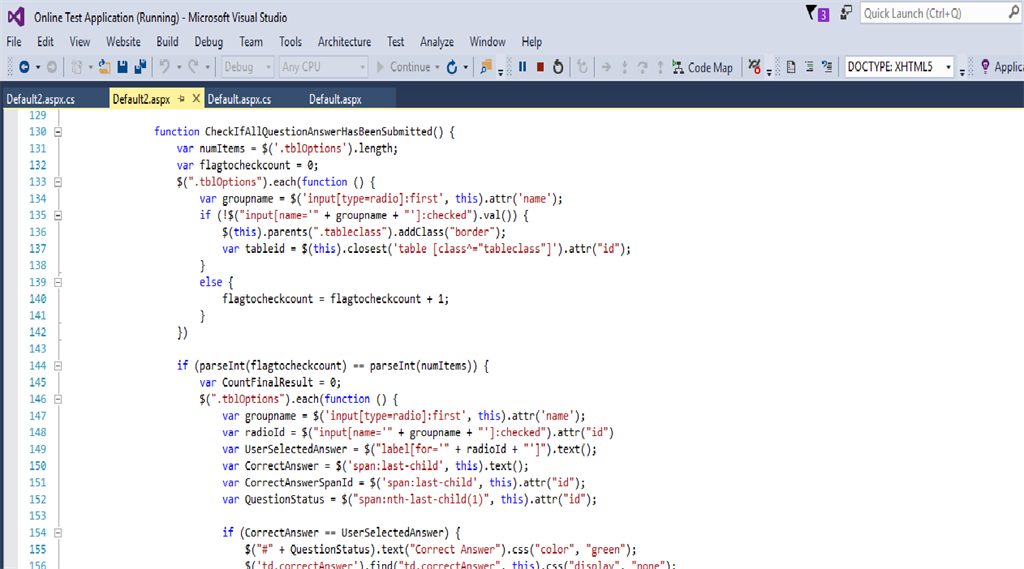This screenshot has width=1024, height=569.
Task: Open Code Map from debug toolbar
Action: tap(703, 67)
